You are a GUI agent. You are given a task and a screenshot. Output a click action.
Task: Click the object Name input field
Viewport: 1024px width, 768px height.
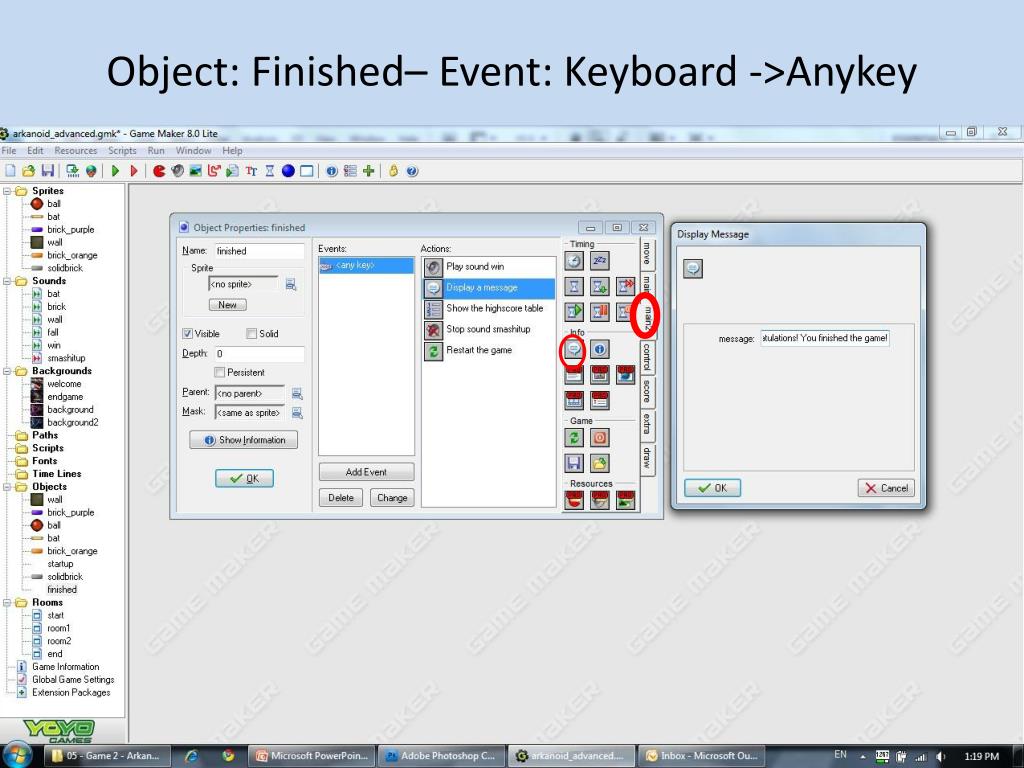pos(259,251)
